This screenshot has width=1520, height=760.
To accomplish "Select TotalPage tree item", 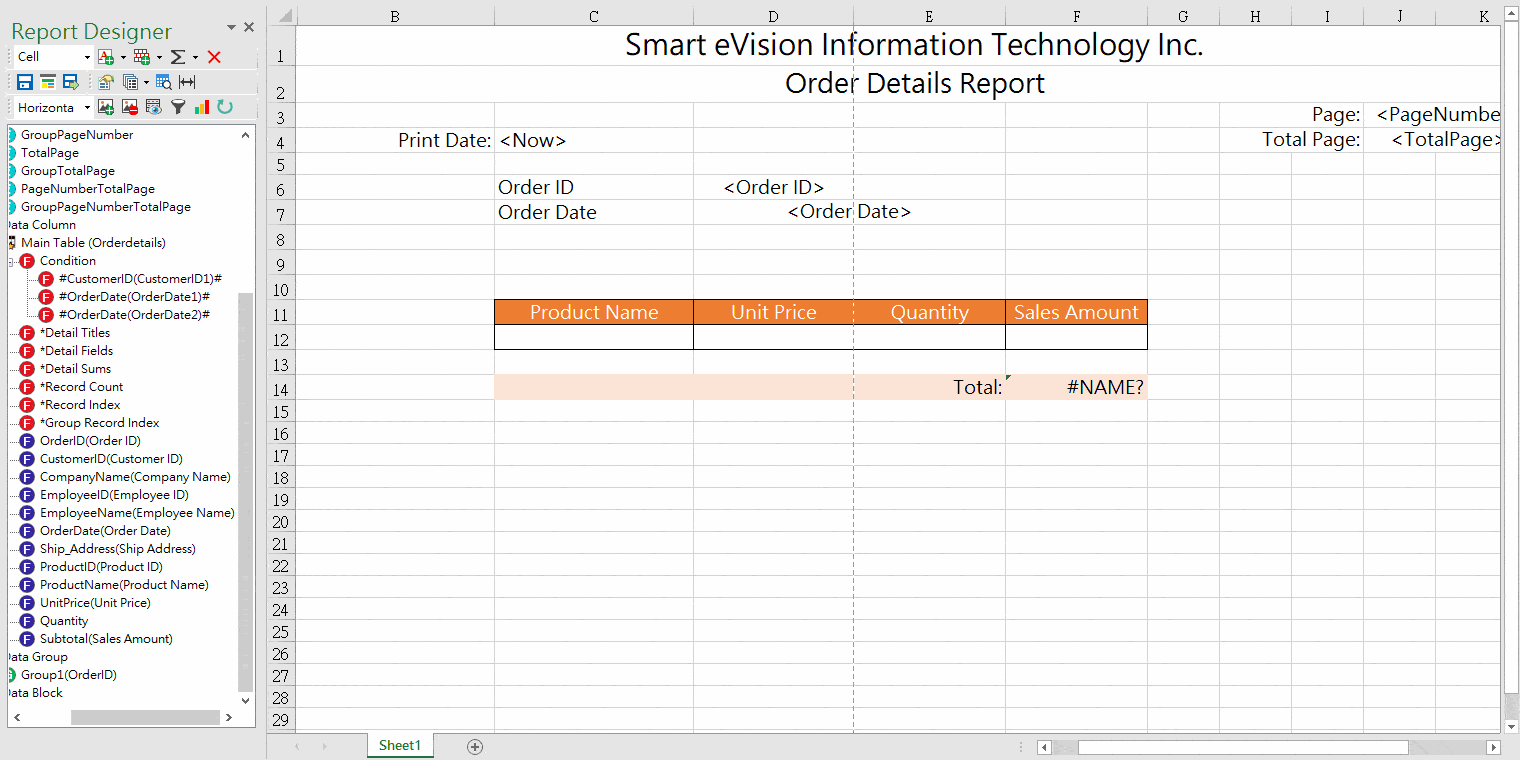I will tap(50, 153).
